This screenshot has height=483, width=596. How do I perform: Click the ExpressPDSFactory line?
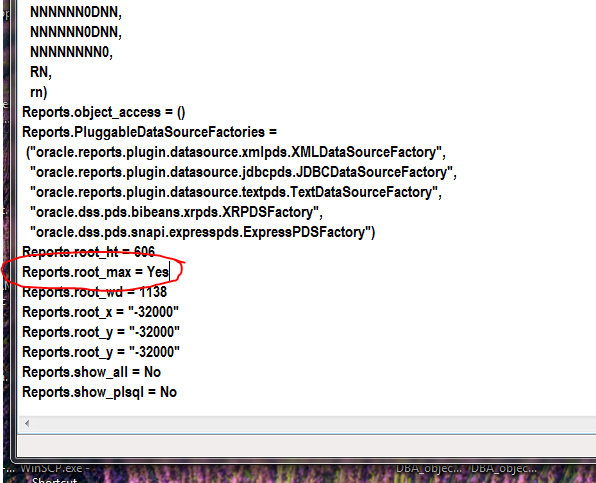tap(203, 232)
